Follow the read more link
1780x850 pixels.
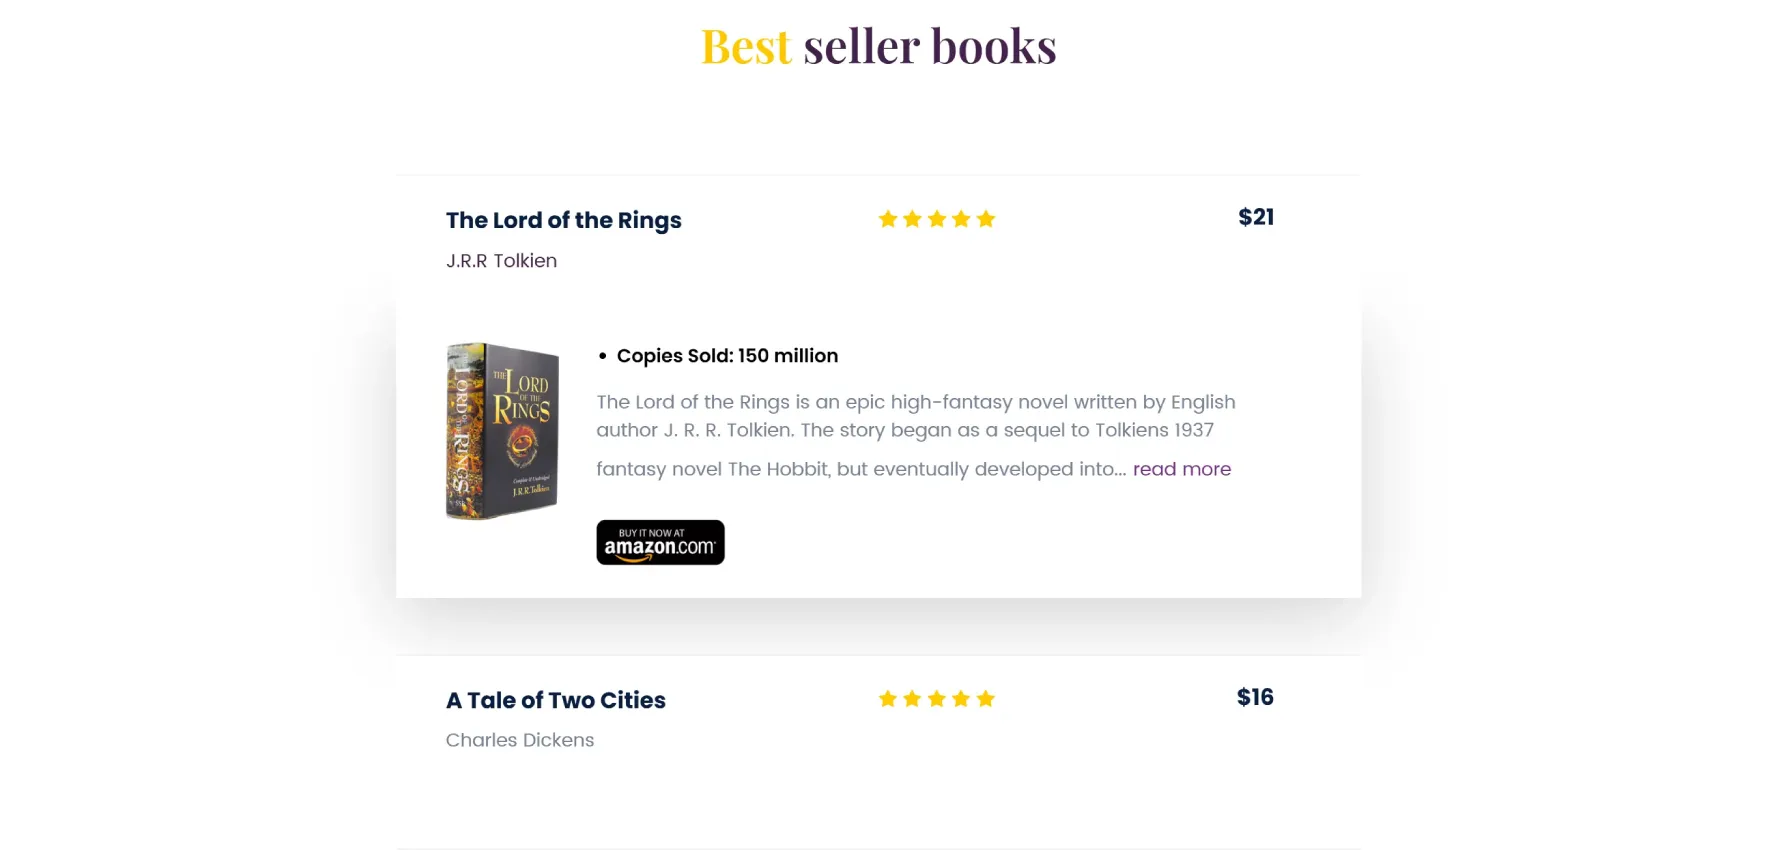pyautogui.click(x=1182, y=469)
